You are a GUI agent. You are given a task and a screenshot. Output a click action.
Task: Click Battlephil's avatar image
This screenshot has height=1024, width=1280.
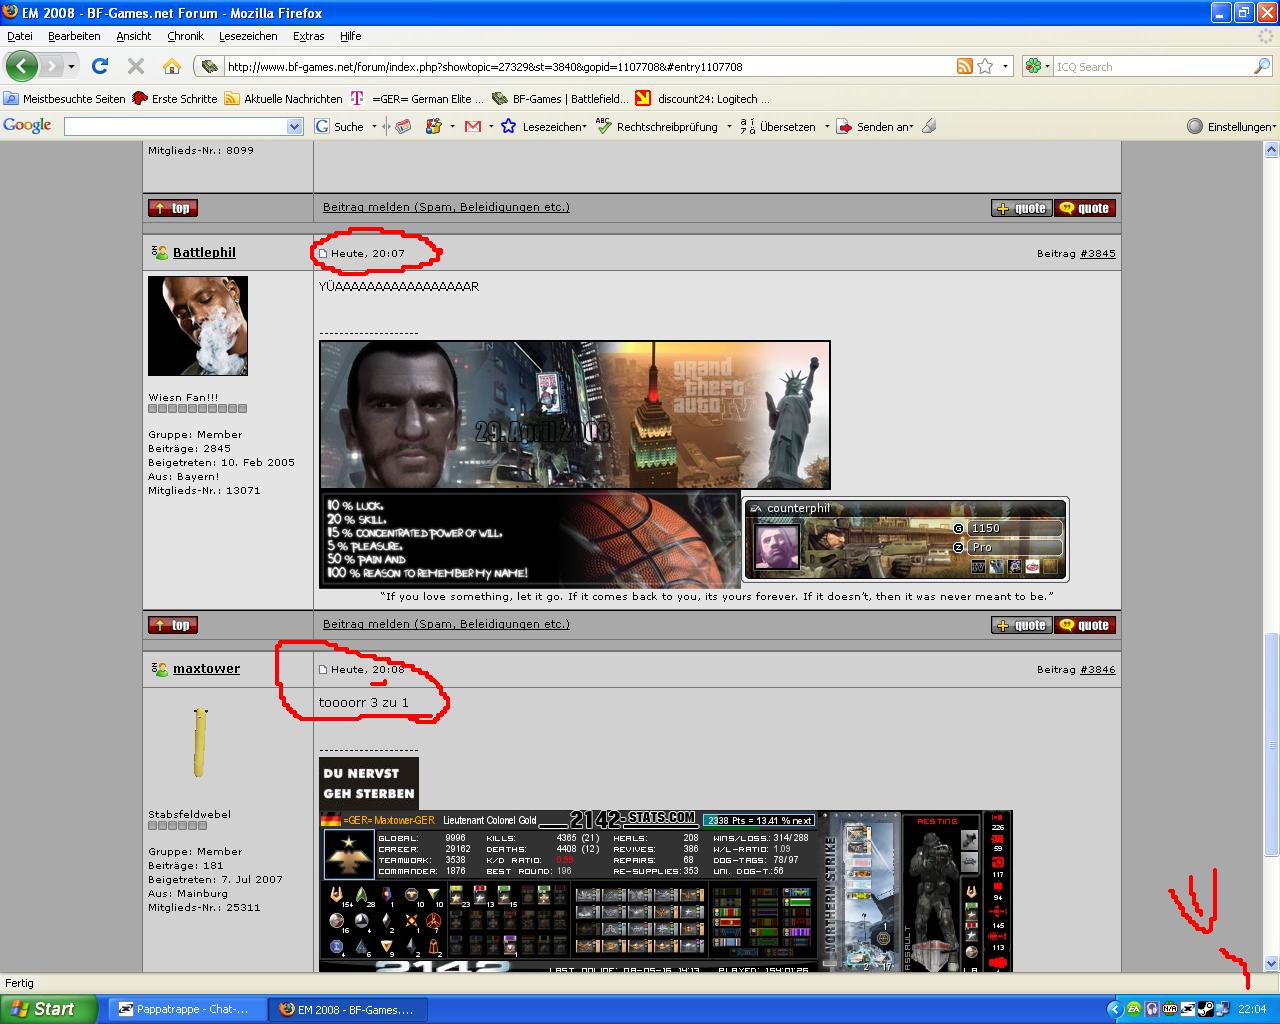tap(198, 326)
